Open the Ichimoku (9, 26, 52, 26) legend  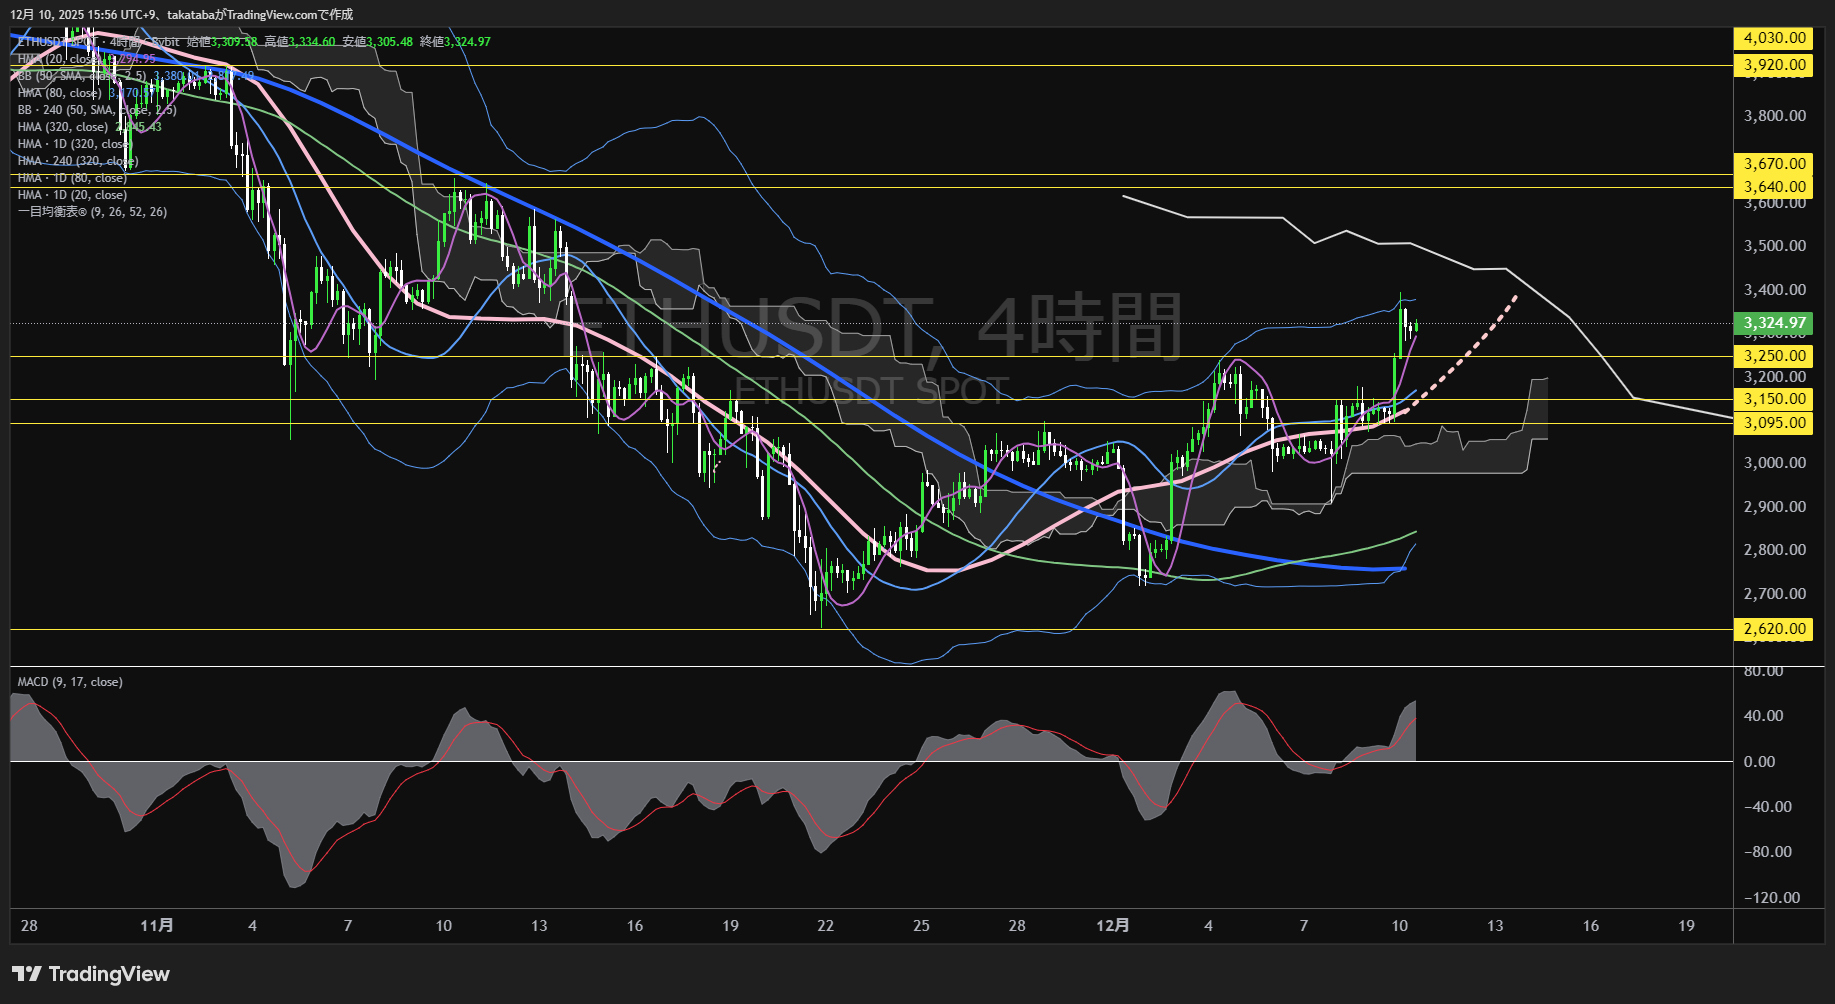[92, 212]
